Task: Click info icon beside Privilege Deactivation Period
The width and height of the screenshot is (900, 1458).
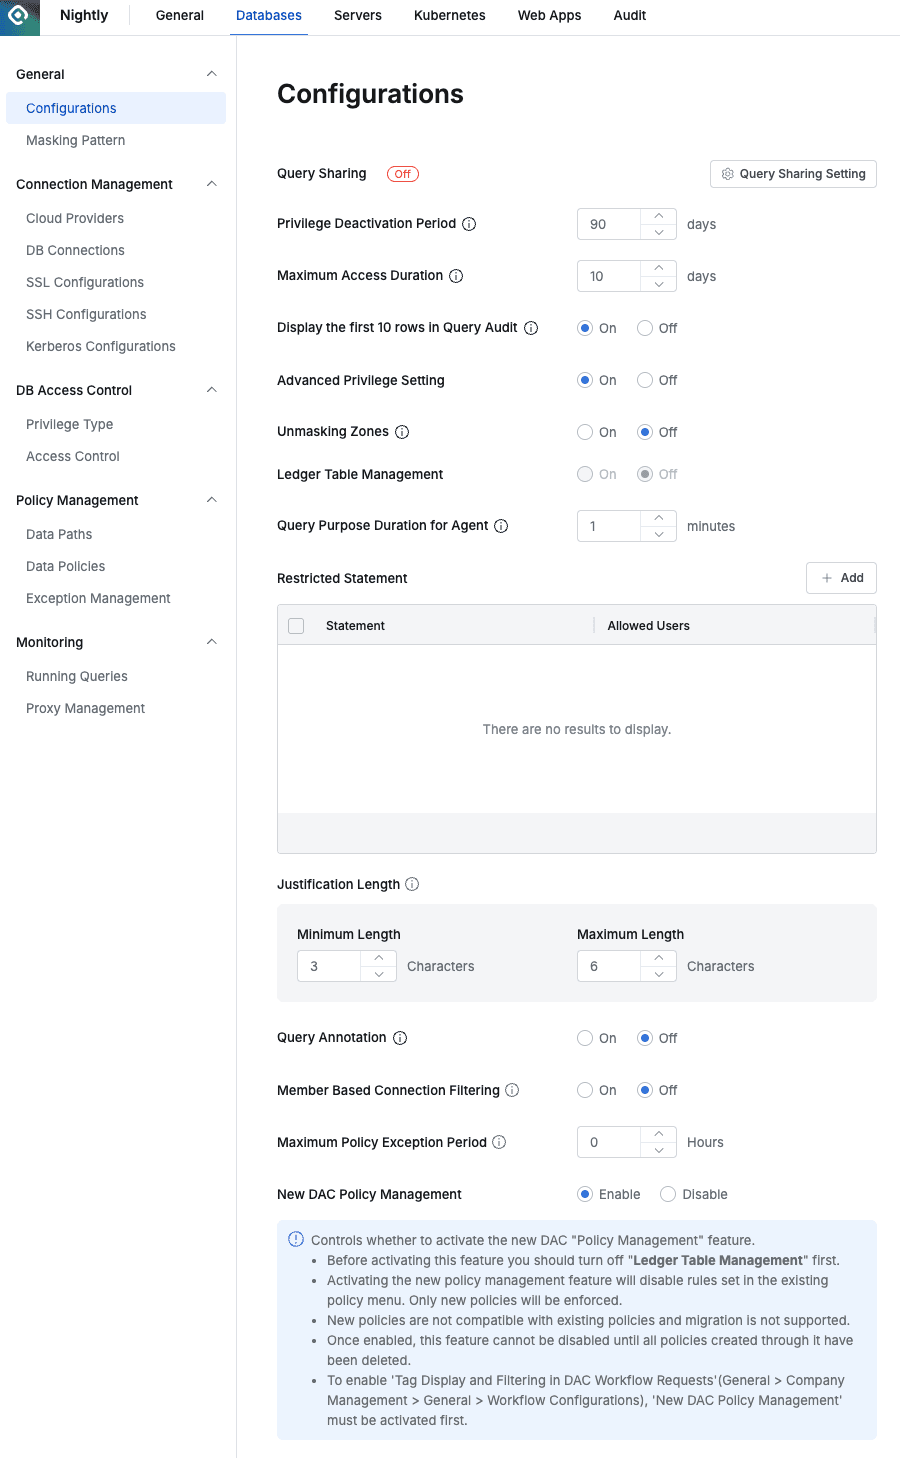Action: click(469, 224)
